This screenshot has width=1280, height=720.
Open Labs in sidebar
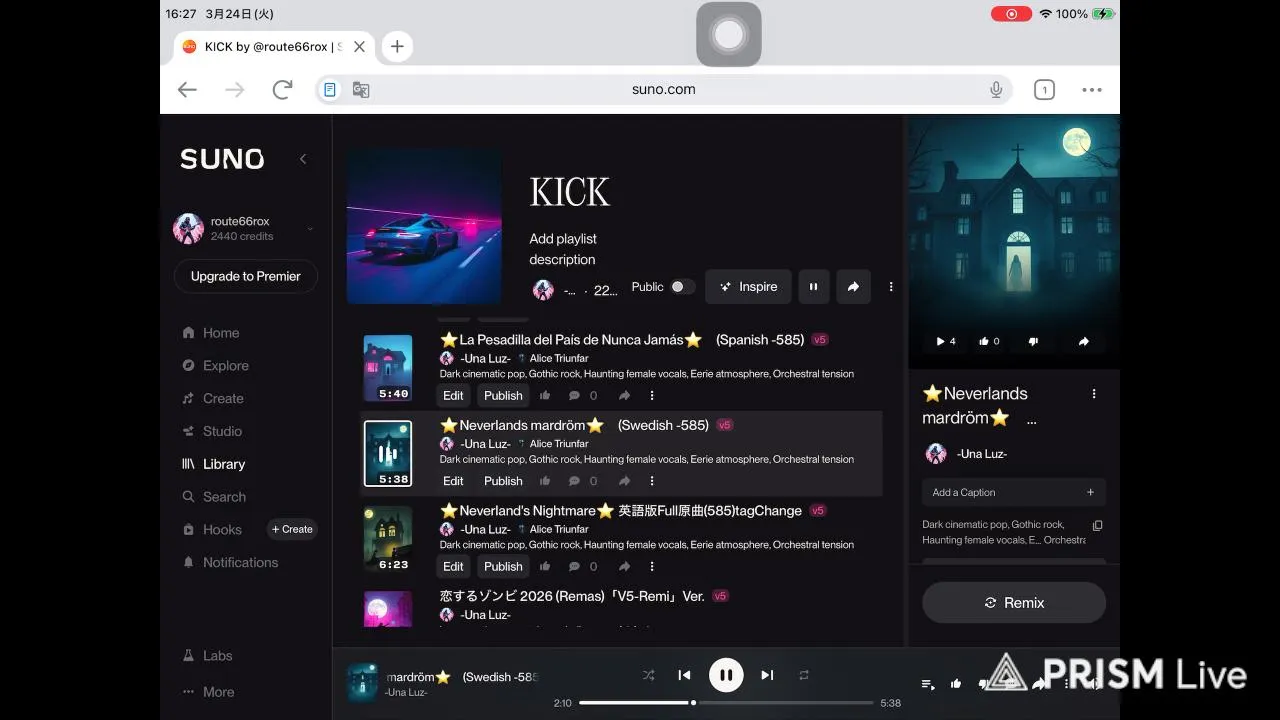[x=208, y=656]
